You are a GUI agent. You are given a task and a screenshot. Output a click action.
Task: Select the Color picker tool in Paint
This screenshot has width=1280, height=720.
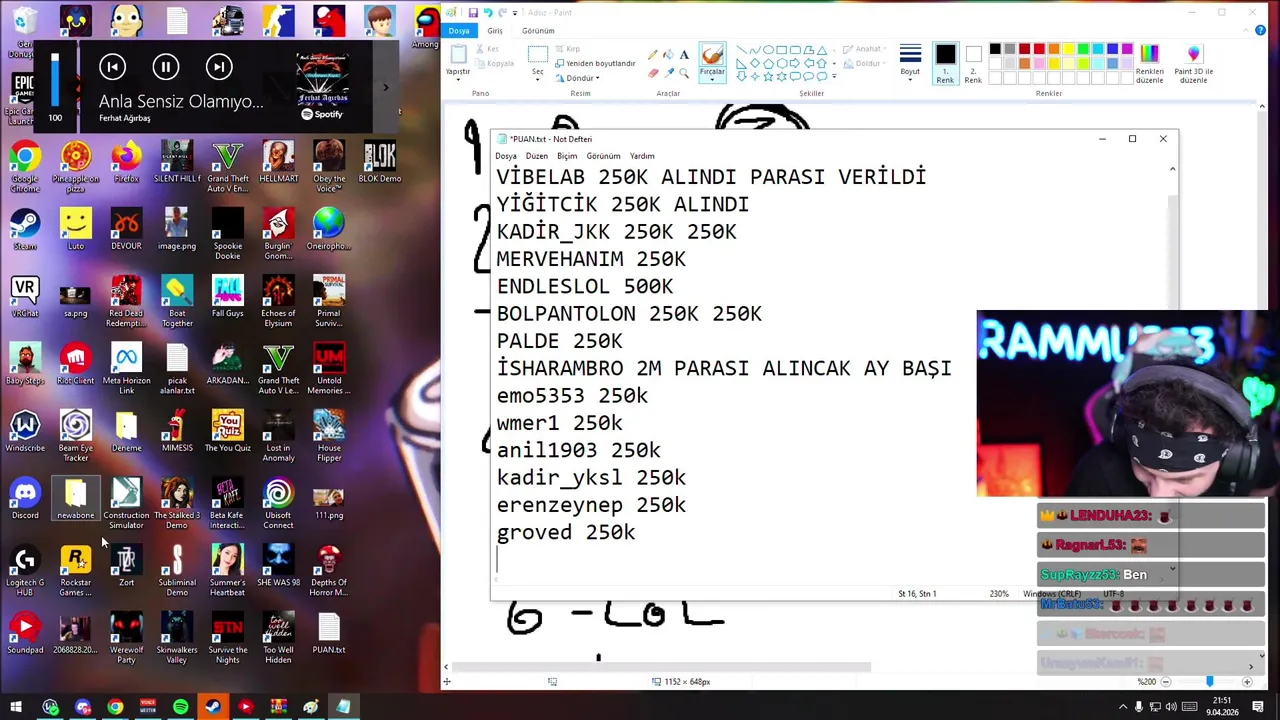668,72
